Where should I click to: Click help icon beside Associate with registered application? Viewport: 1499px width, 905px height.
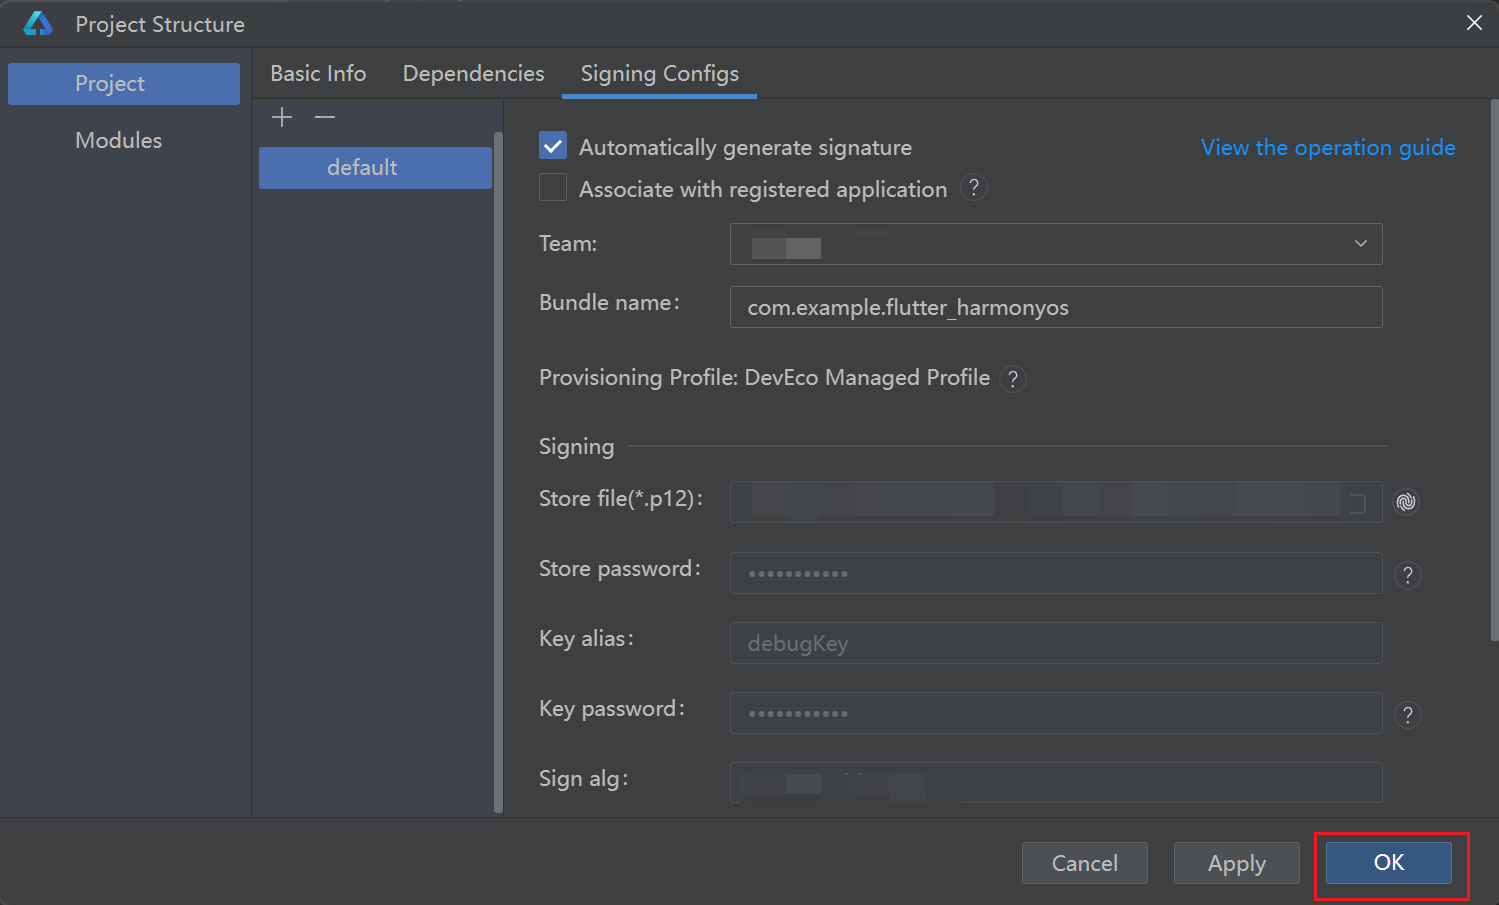click(x=973, y=188)
